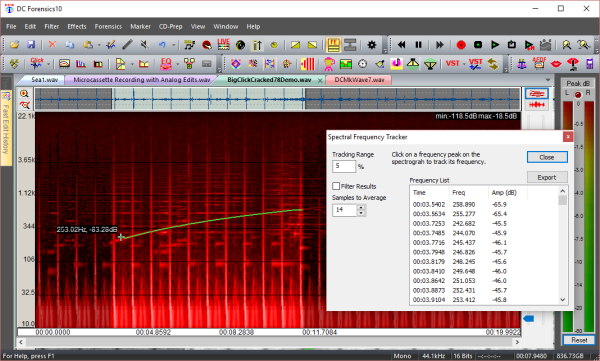Viewport: 600px width, 361px height.
Task: Click the undo arrow icon
Action: coord(162,45)
